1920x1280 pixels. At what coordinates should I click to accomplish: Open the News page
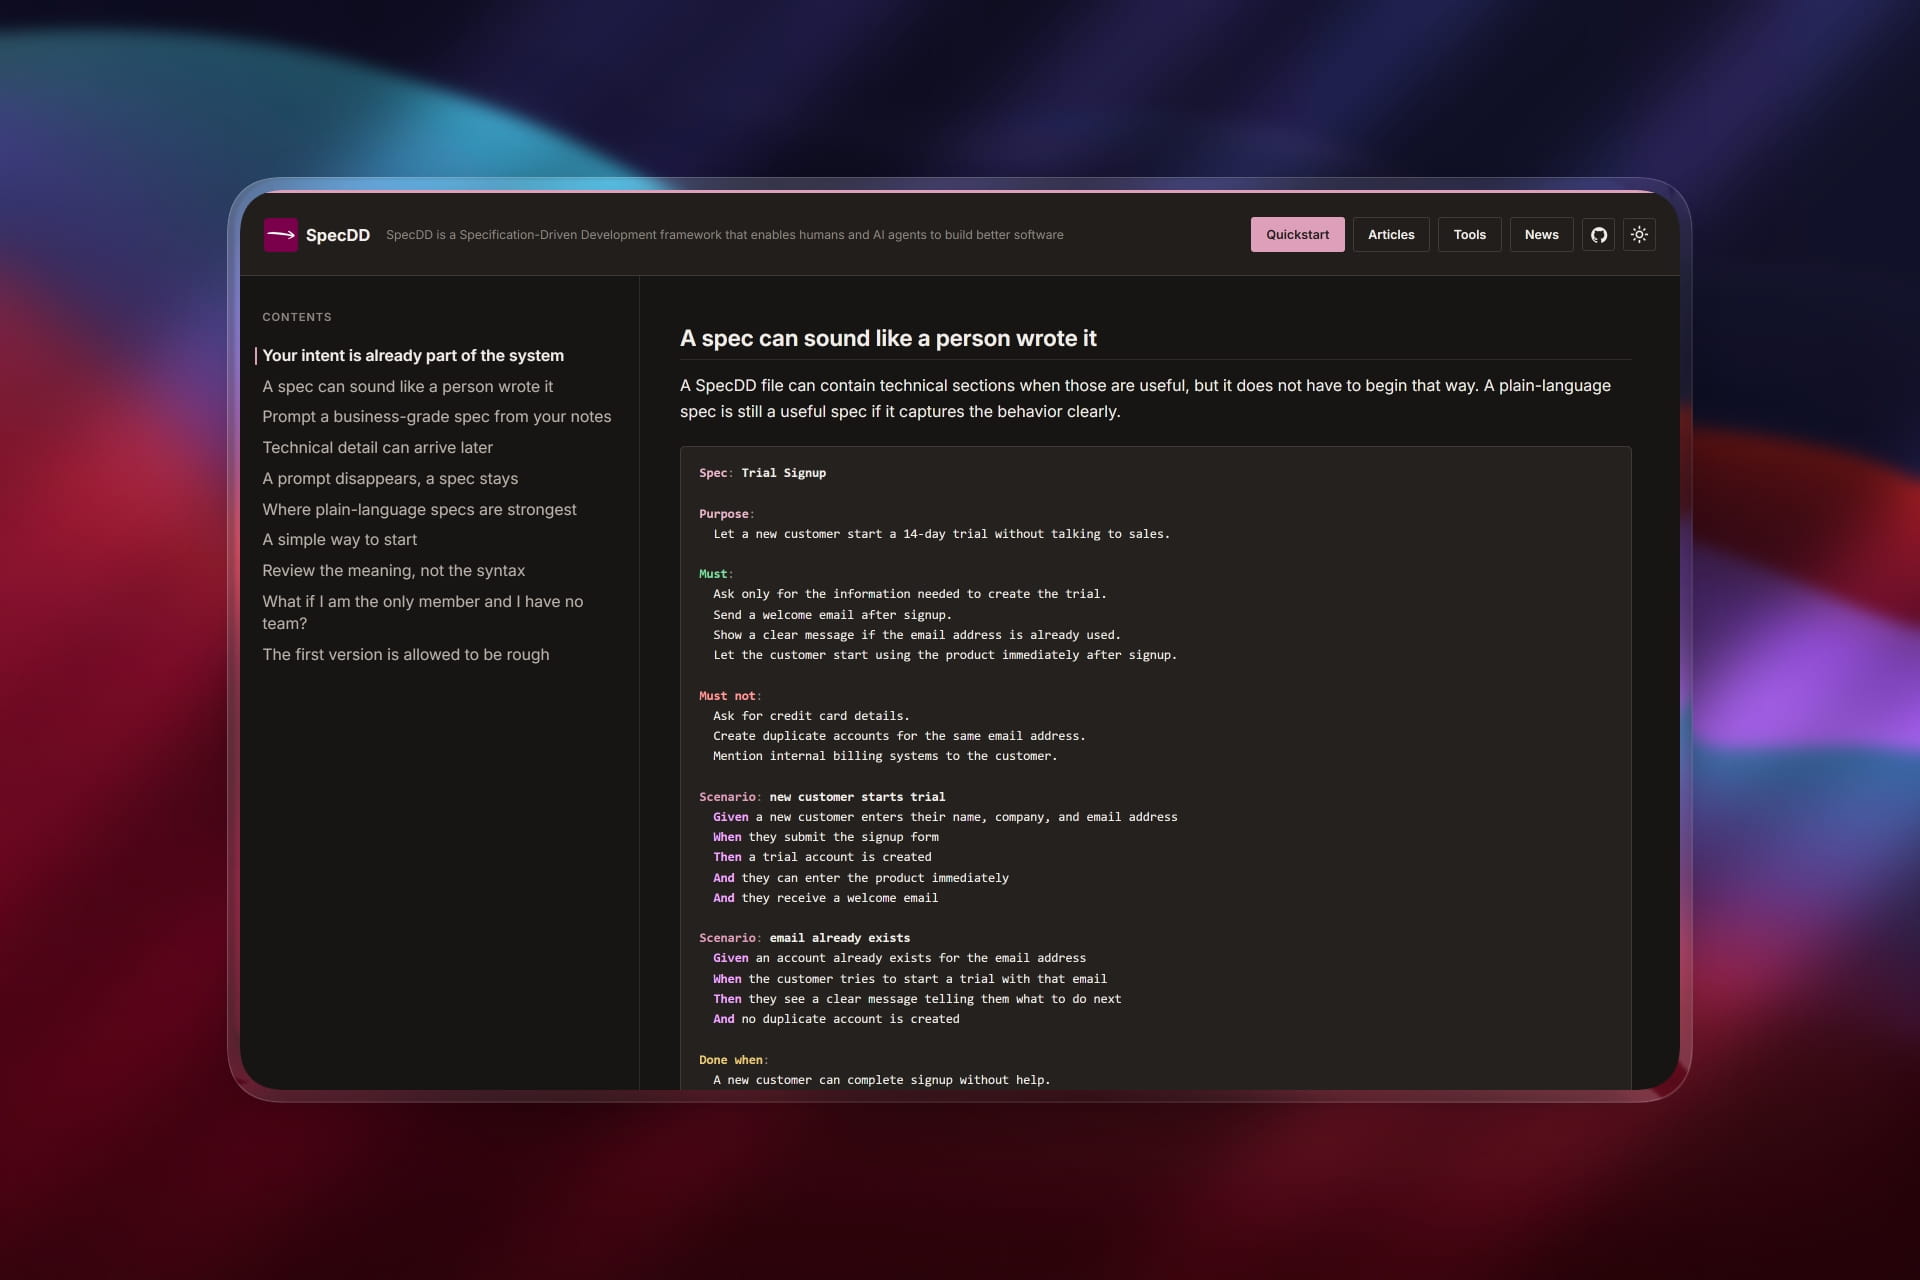pyautogui.click(x=1541, y=235)
